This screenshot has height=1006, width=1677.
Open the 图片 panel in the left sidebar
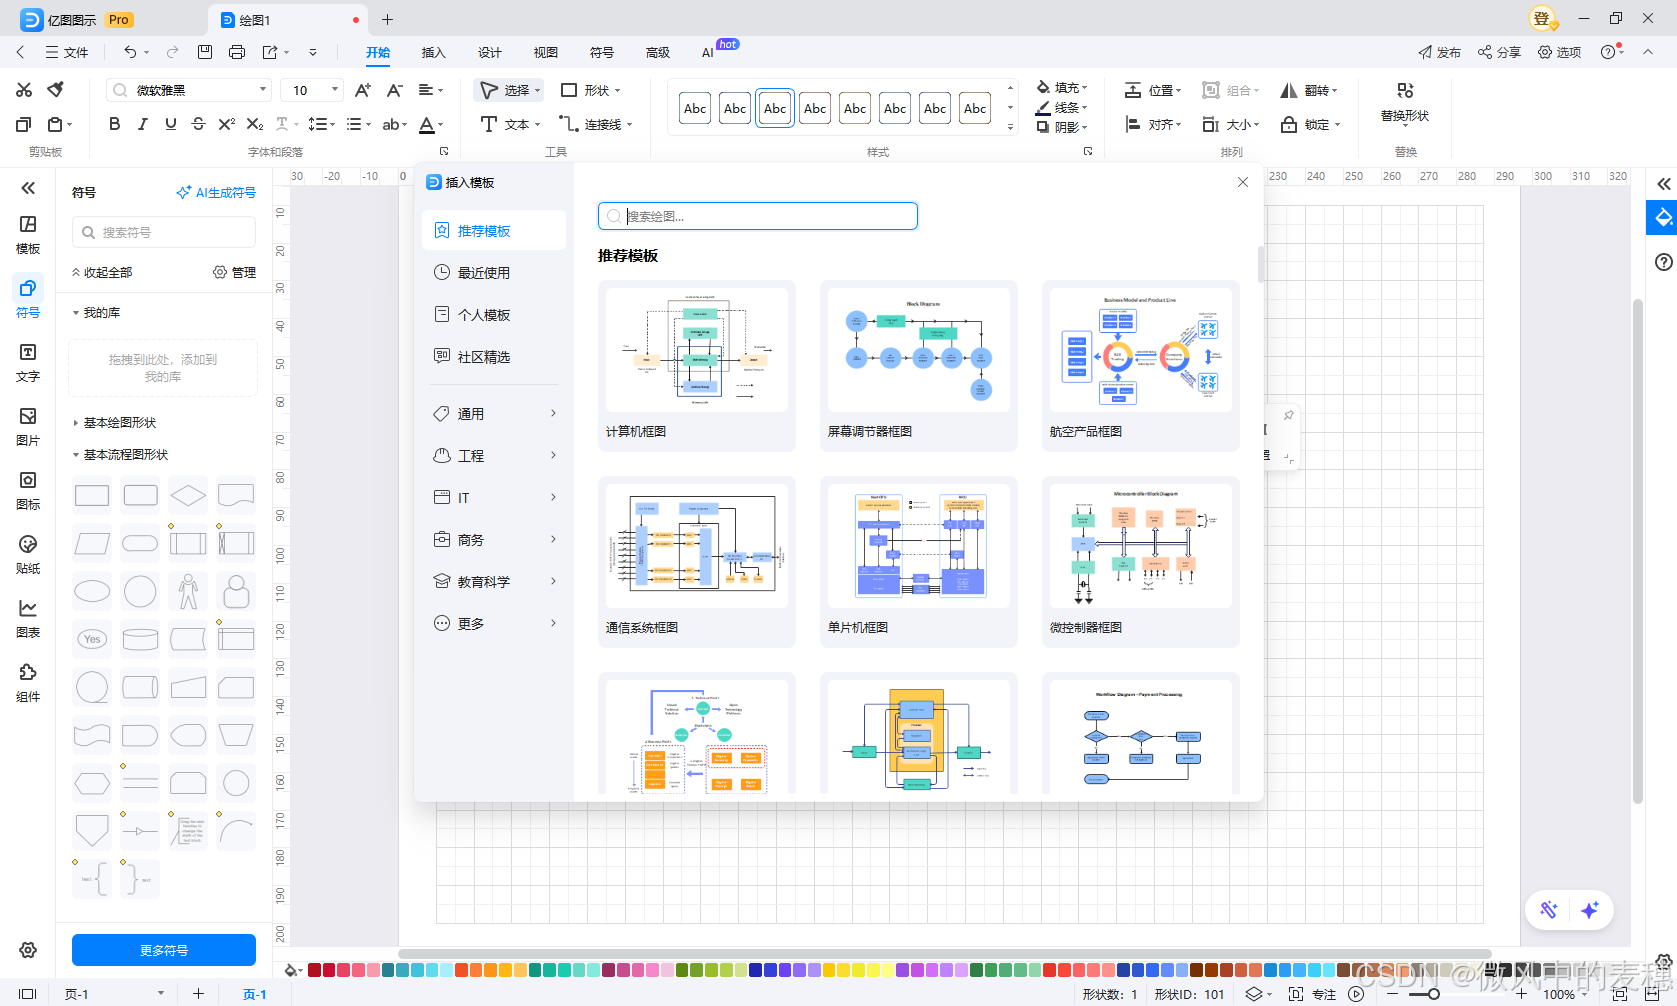tap(28, 427)
